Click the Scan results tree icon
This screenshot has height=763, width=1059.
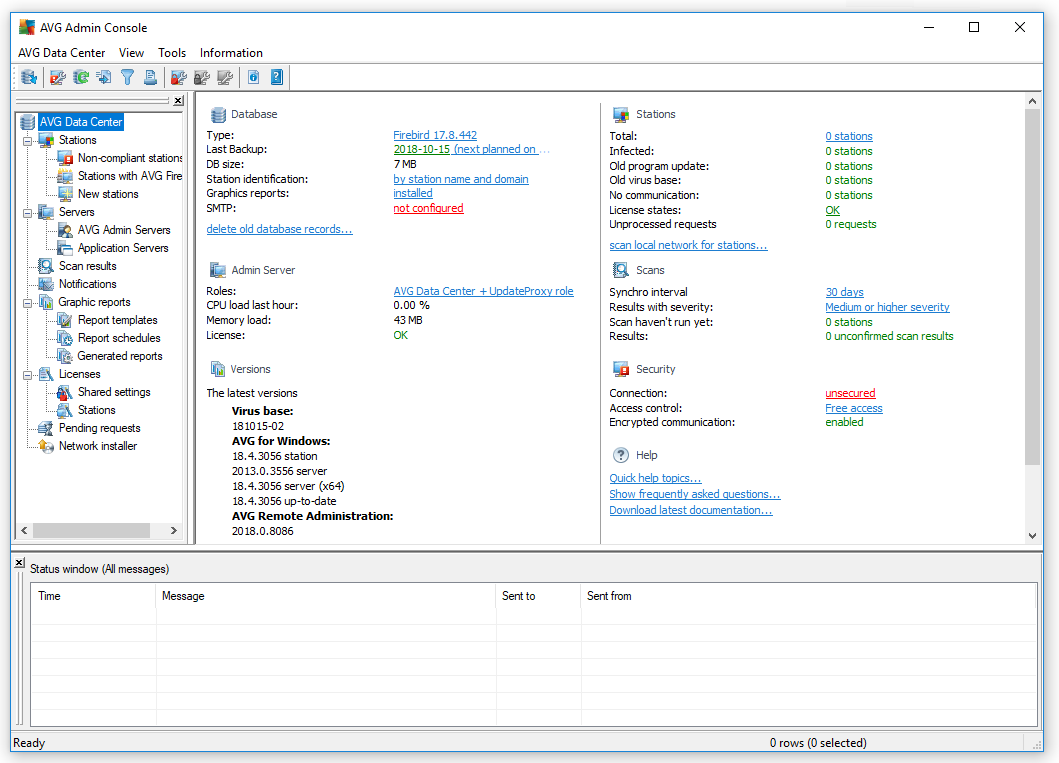[x=46, y=265]
